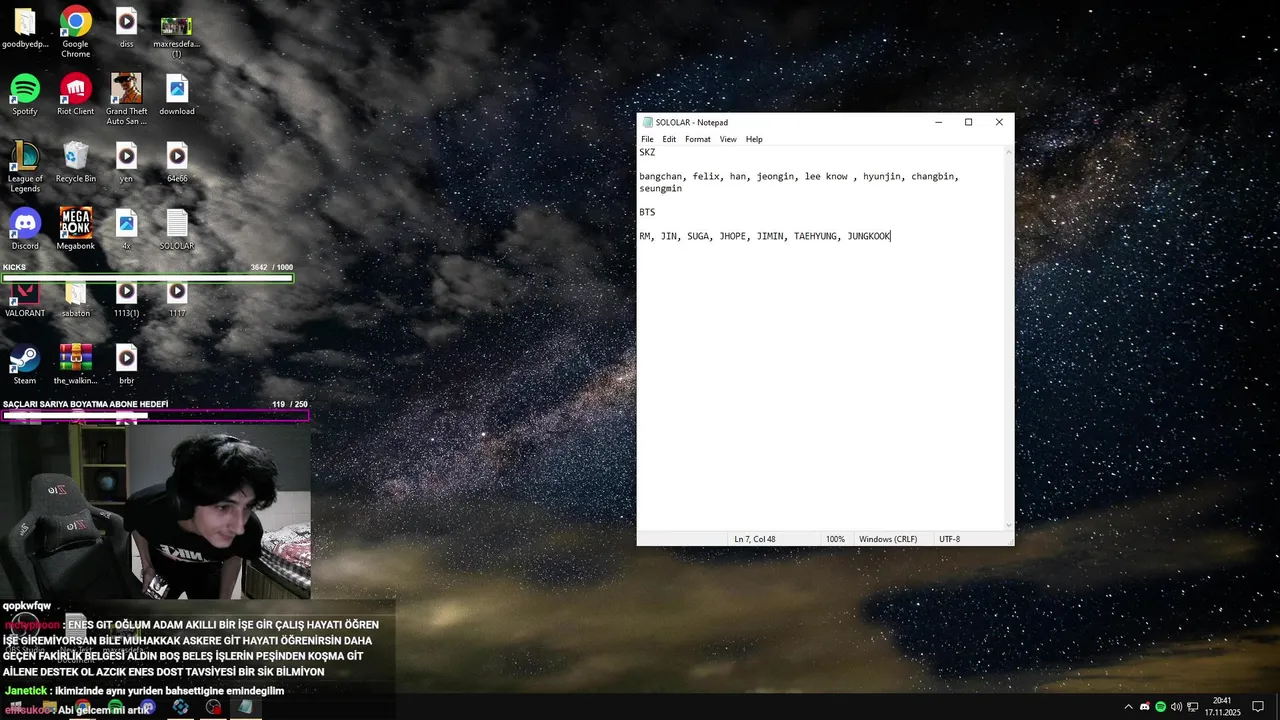The image size is (1280, 720).
Task: Open the Google Chrome desktop shortcut
Action: (x=75, y=31)
